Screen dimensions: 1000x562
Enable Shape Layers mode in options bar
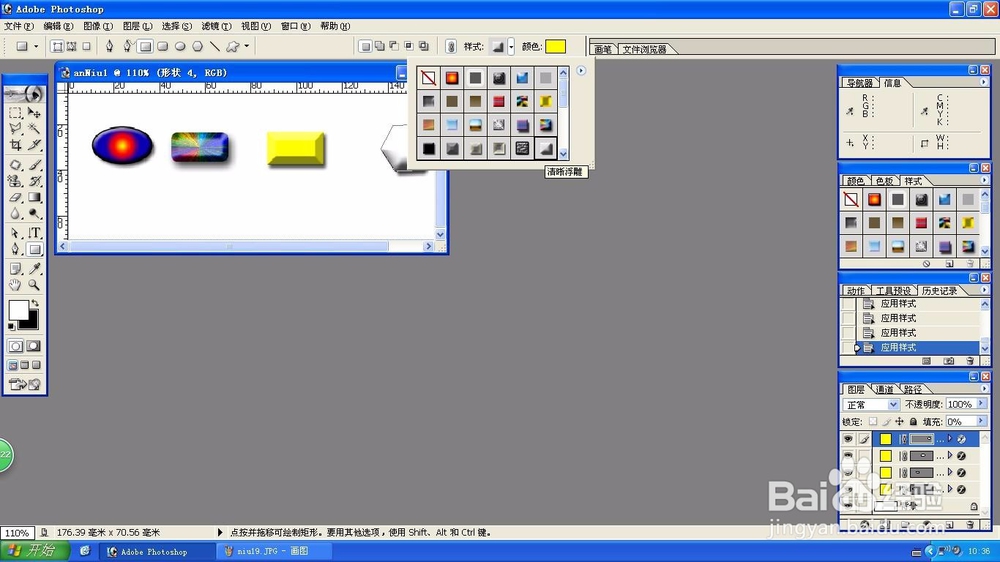57,46
